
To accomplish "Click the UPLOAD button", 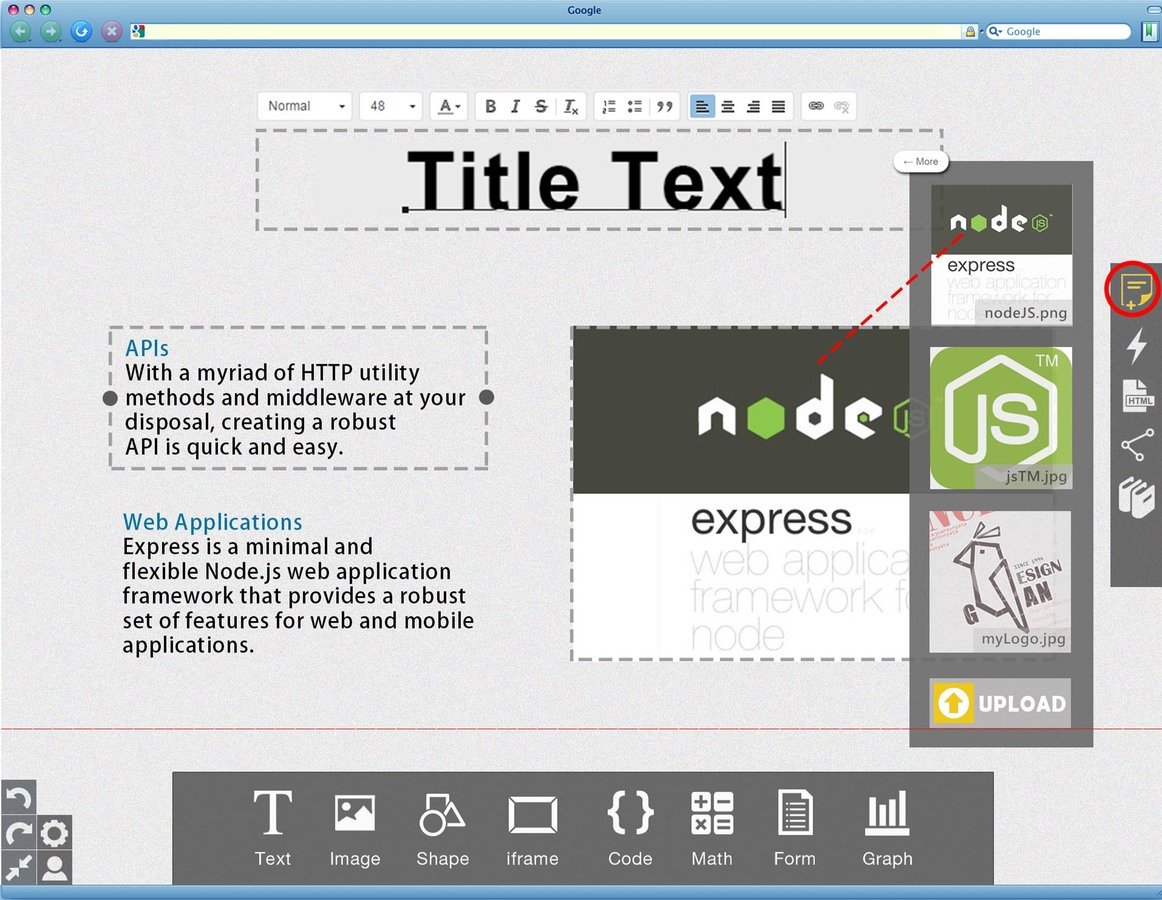I will click(1000, 702).
